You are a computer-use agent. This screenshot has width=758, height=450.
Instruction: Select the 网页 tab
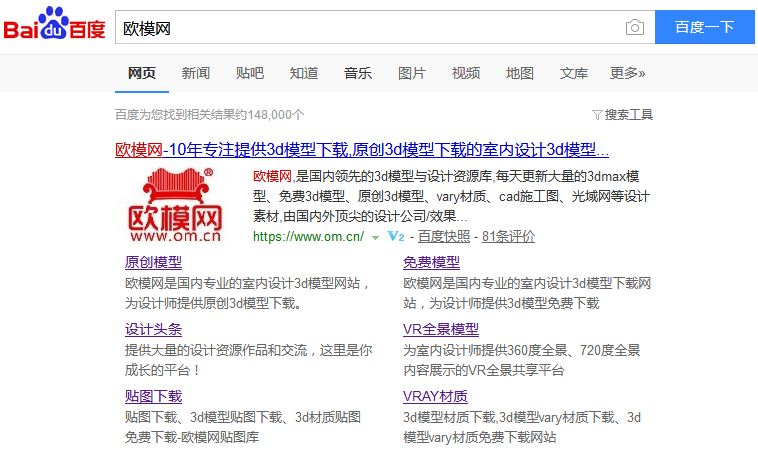(142, 73)
